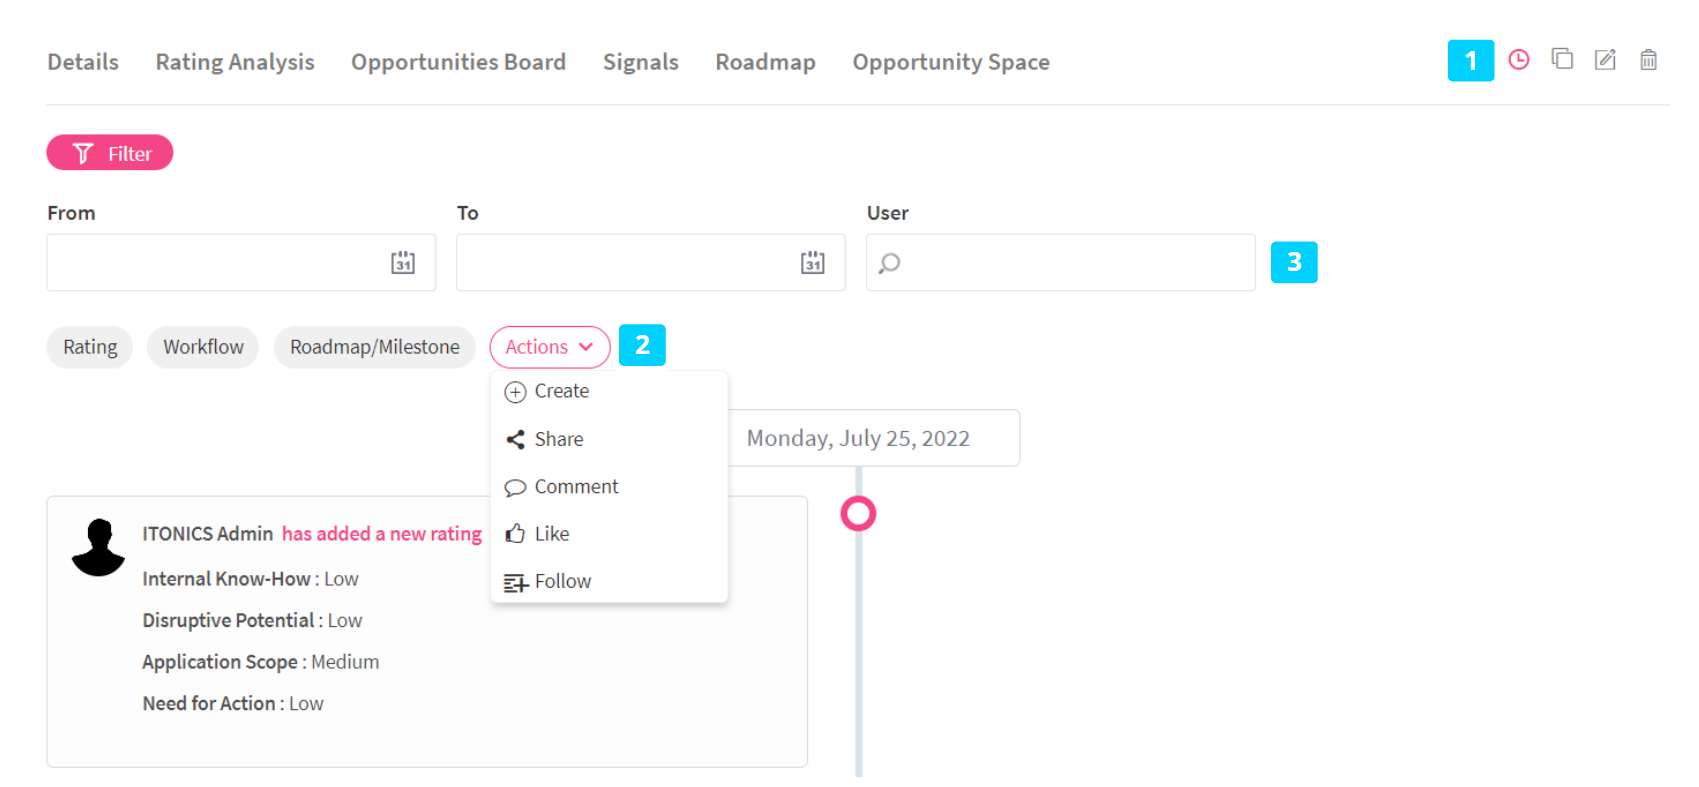Choose Comment from the Actions list
Image resolution: width=1699 pixels, height=787 pixels.
click(x=575, y=487)
